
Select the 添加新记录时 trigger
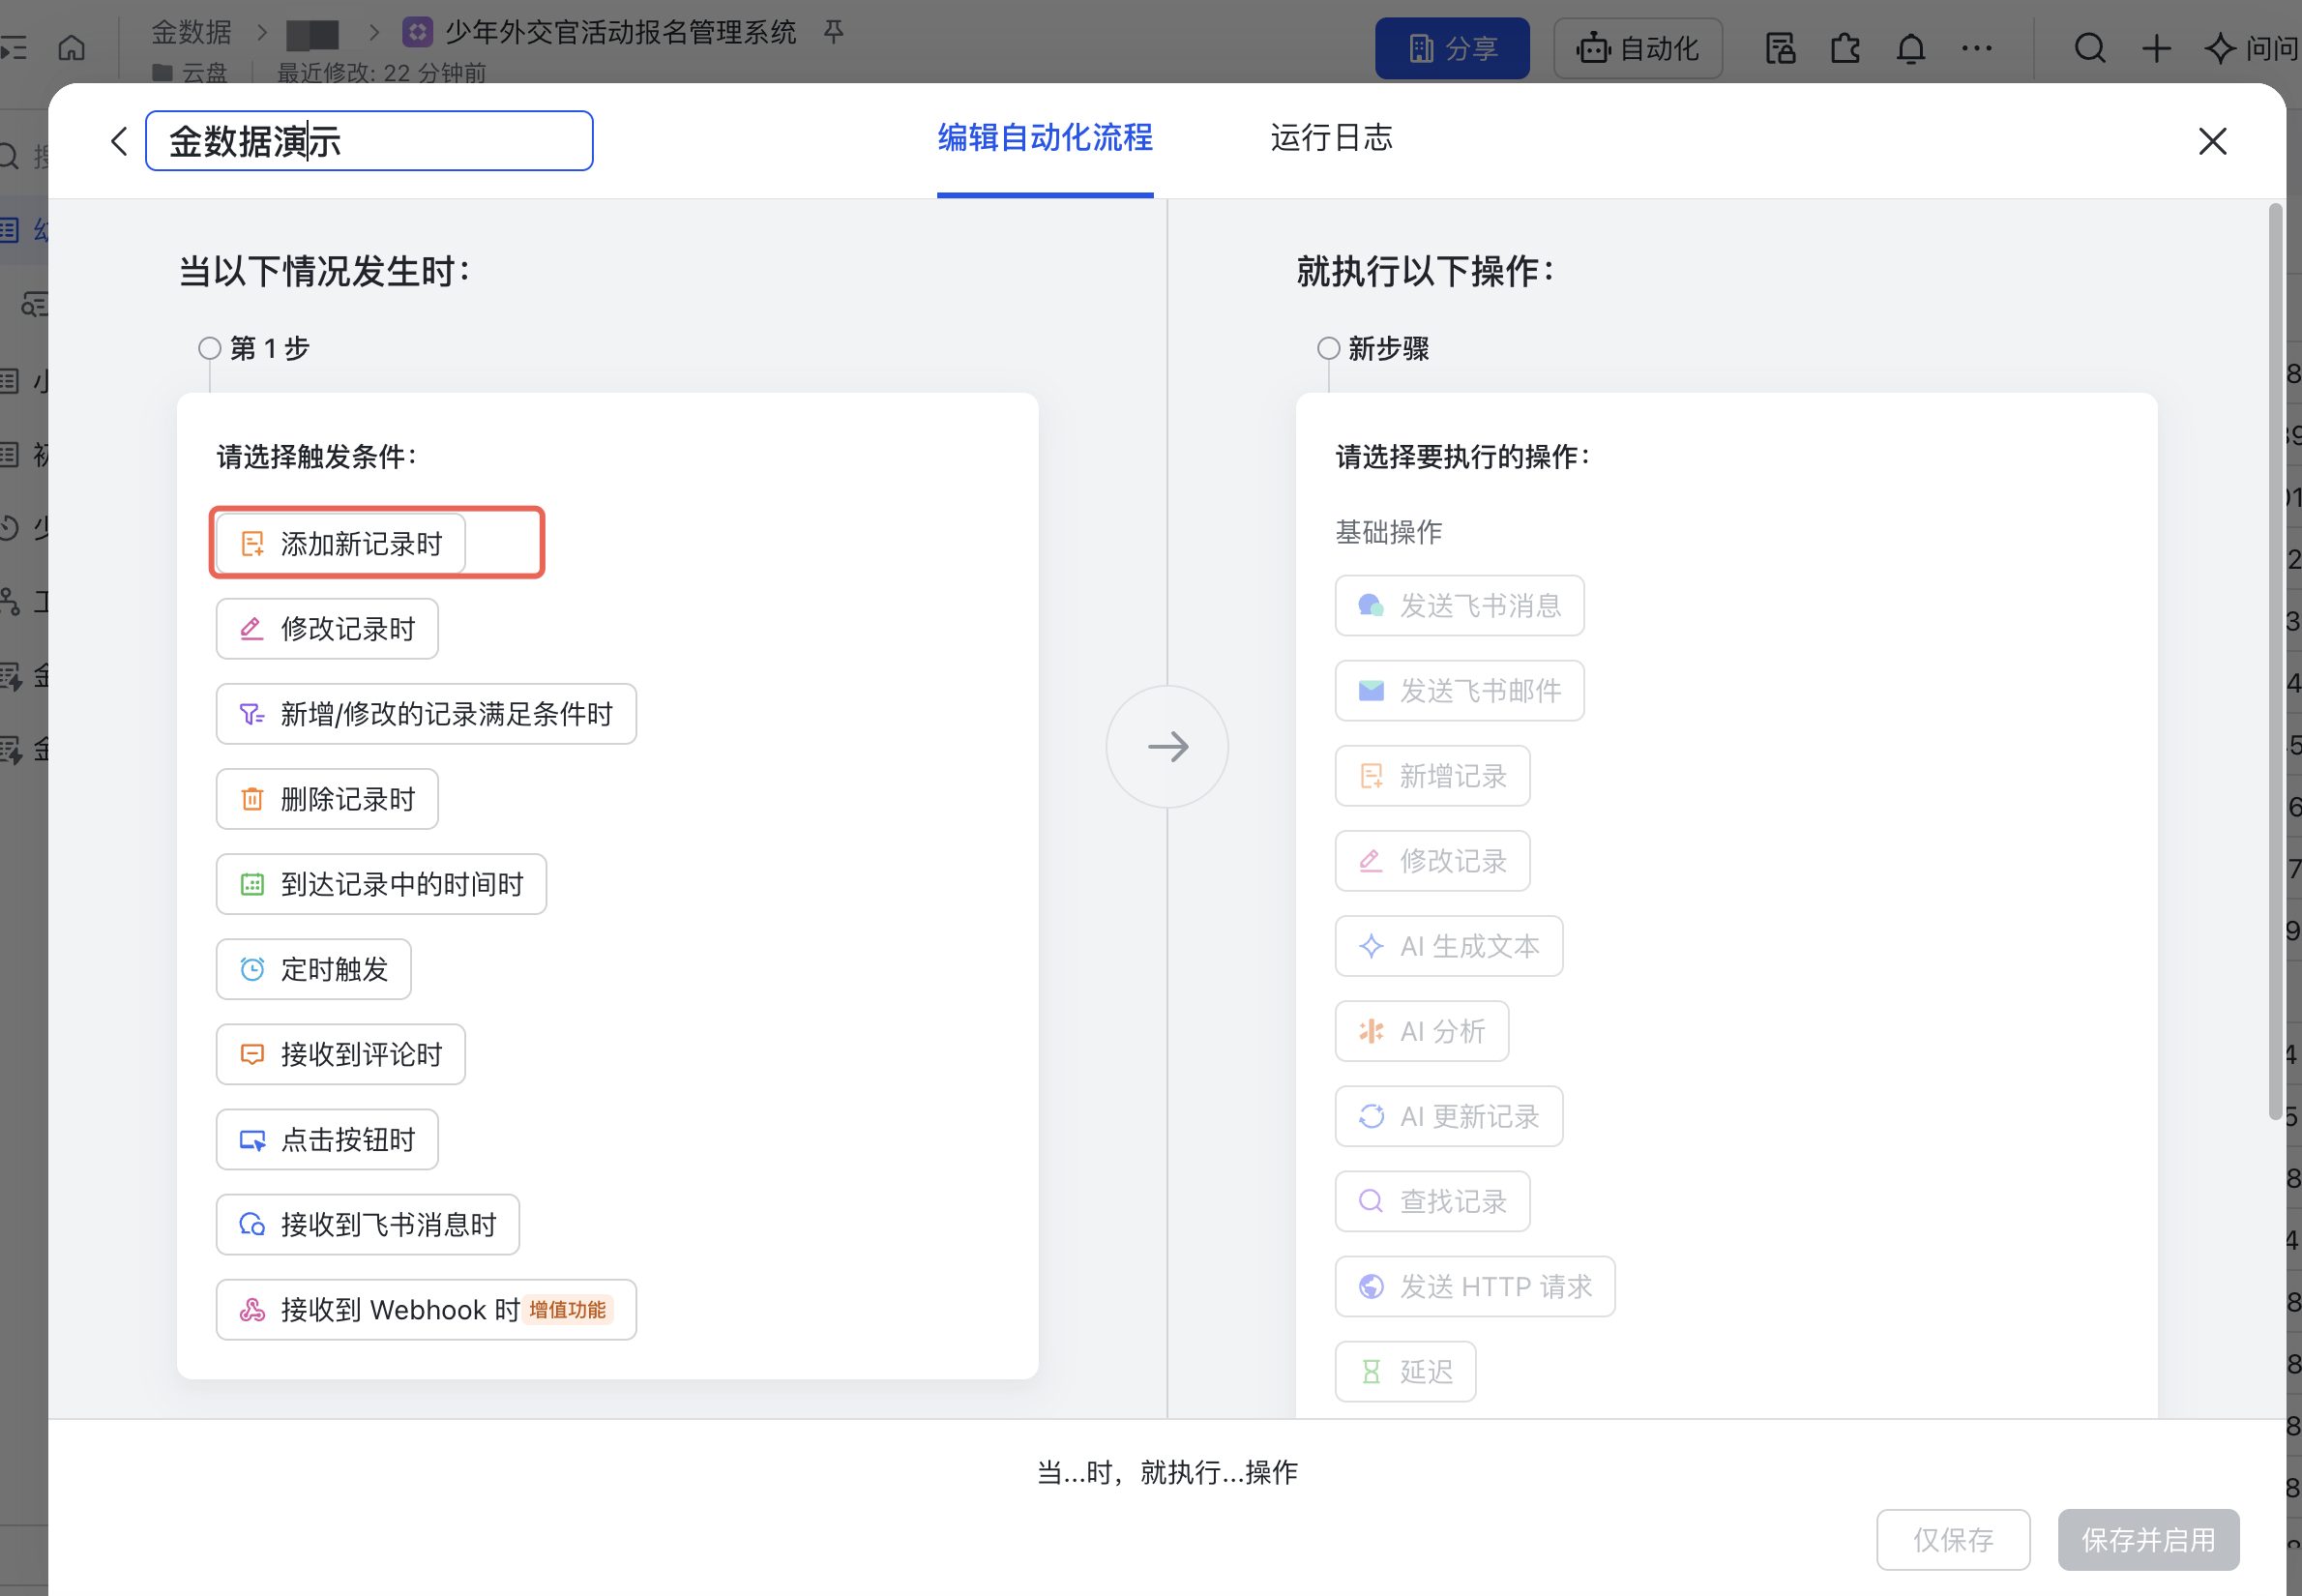340,544
